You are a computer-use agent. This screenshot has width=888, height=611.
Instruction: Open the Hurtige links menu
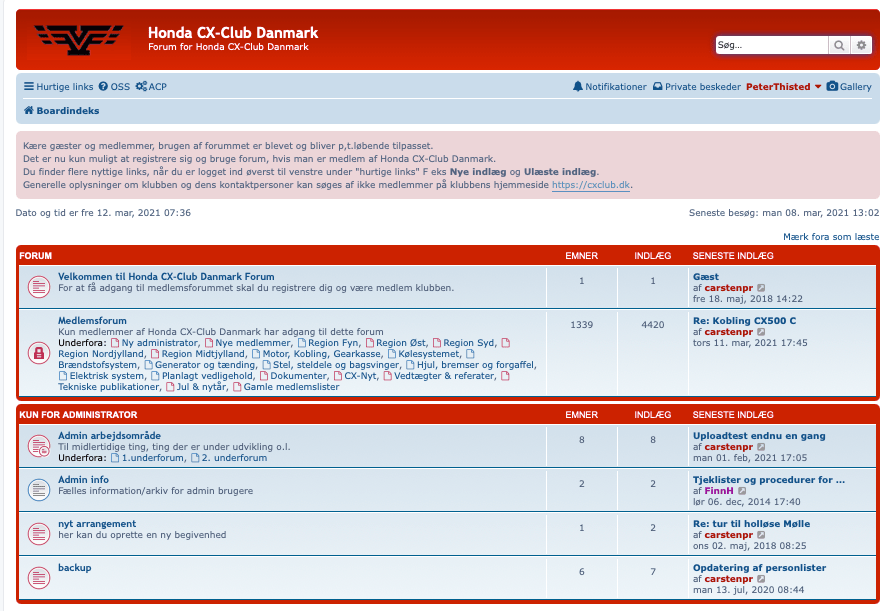click(x=58, y=87)
